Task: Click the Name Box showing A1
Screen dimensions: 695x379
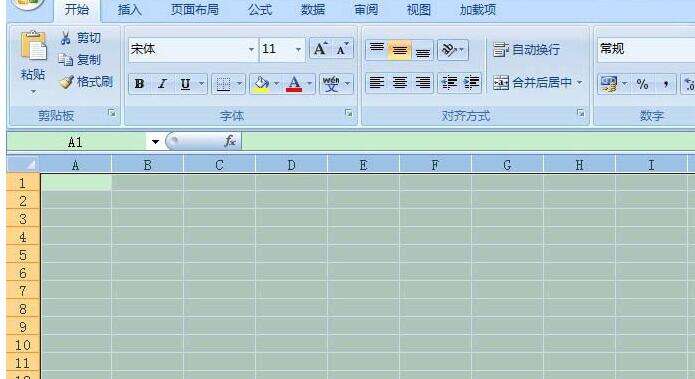Action: click(77, 142)
